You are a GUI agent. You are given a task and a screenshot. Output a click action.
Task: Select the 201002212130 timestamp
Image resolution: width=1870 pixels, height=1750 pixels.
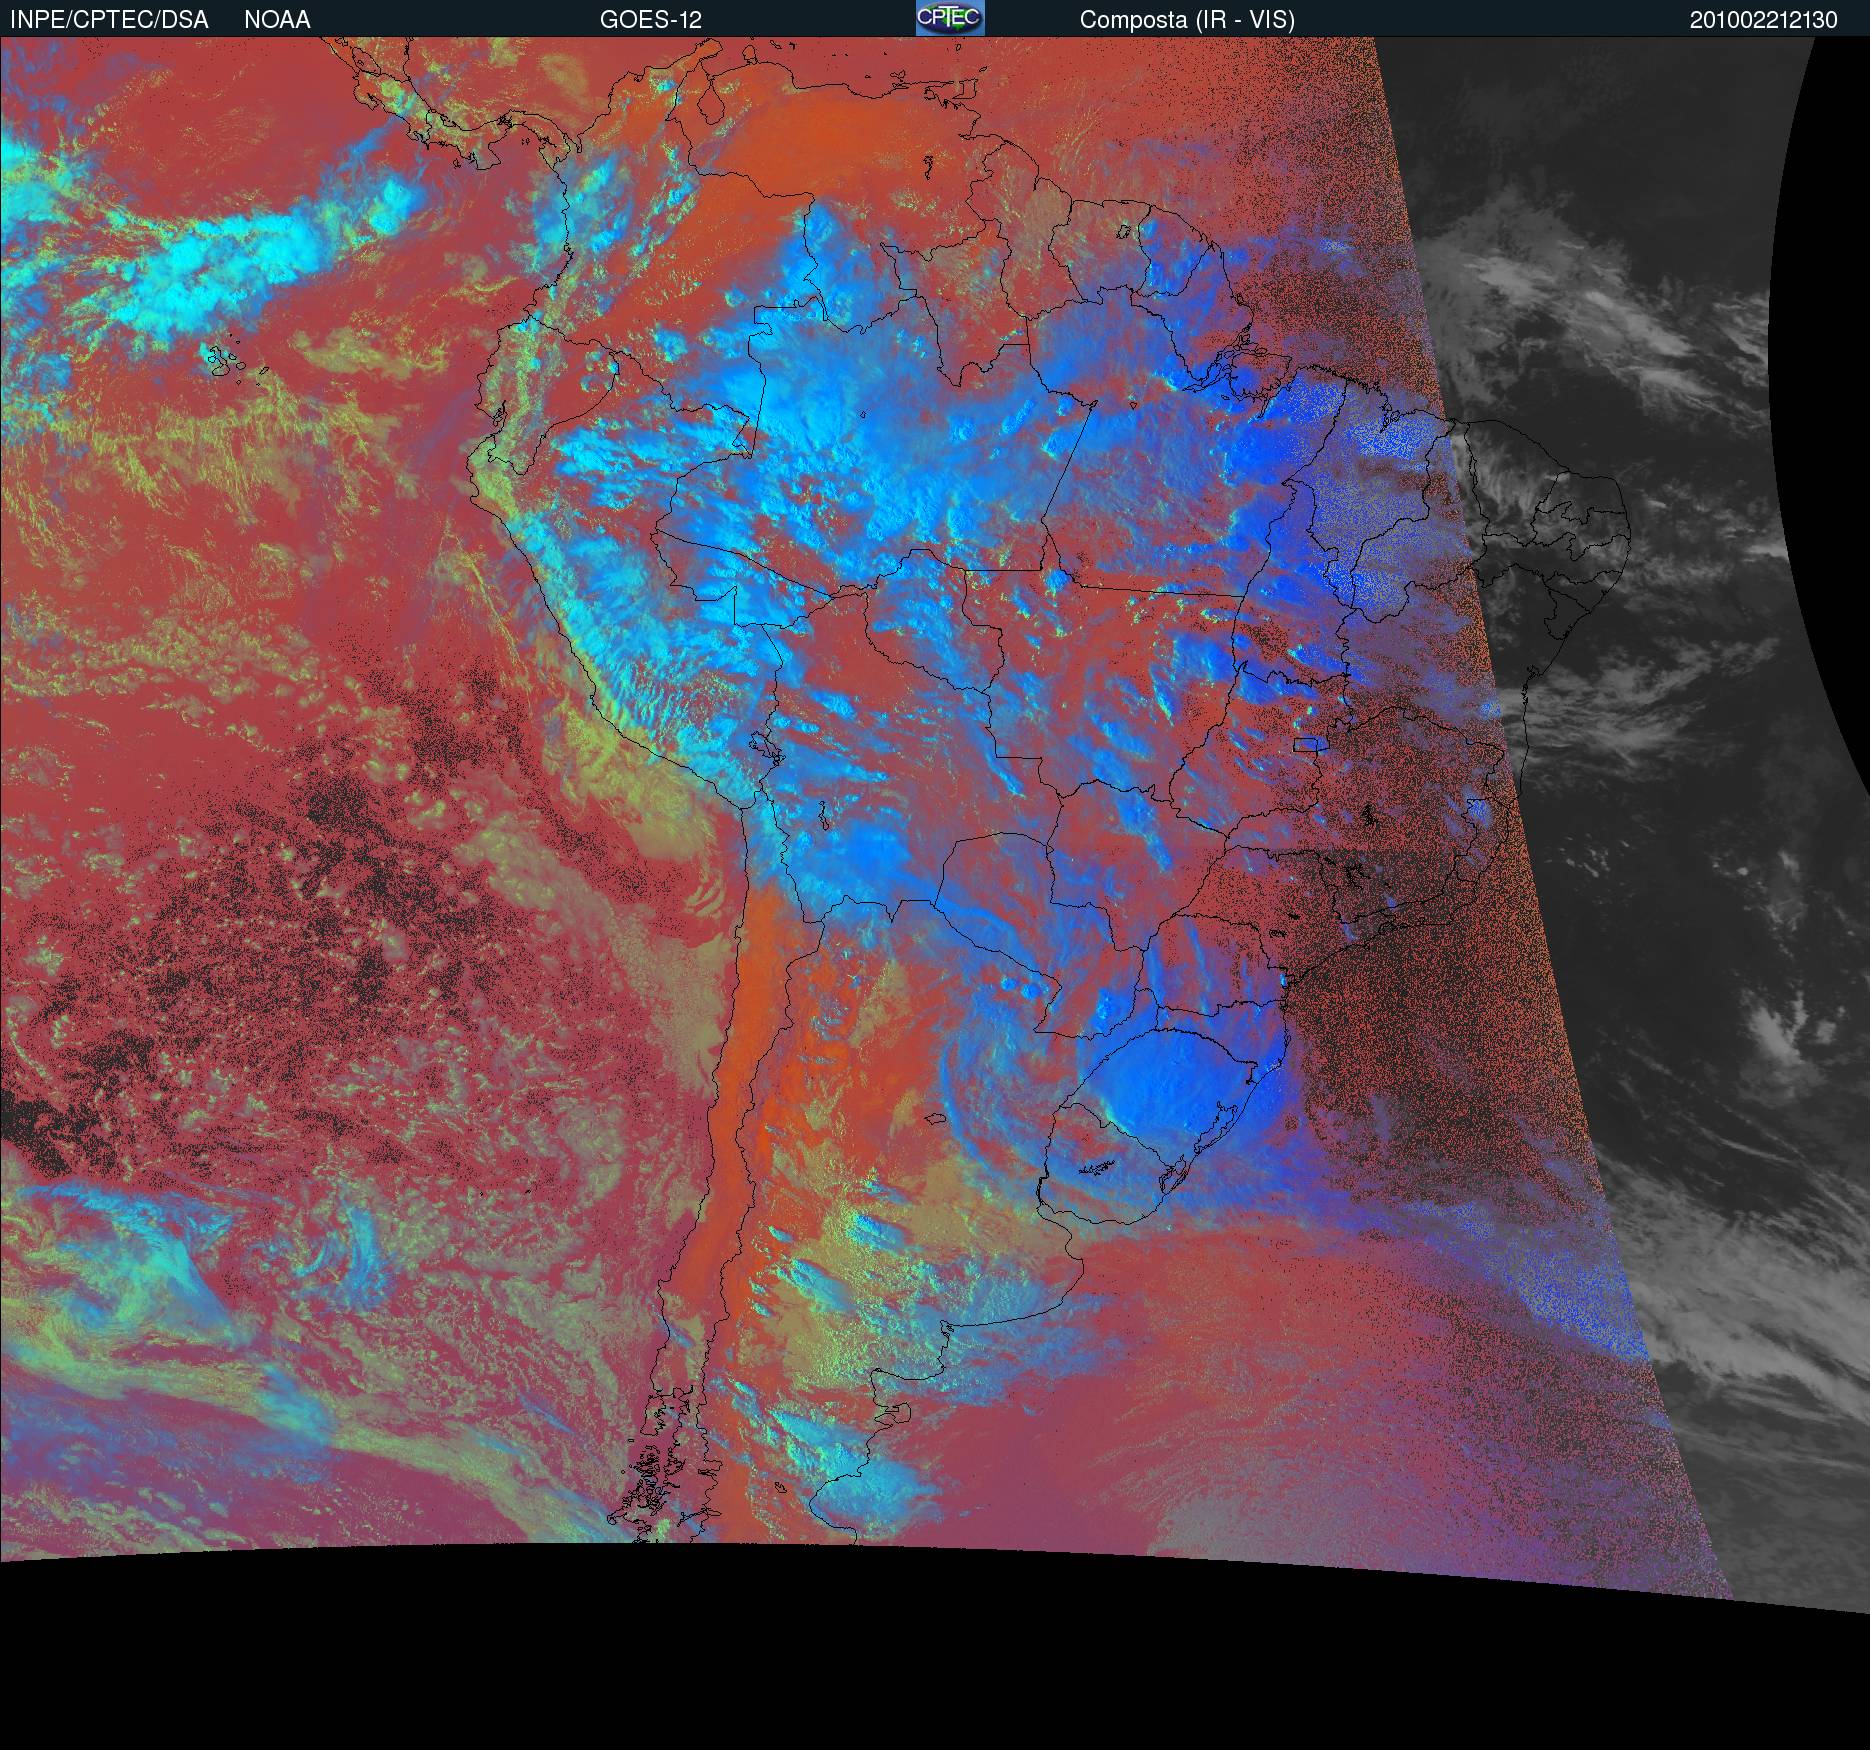1763,20
